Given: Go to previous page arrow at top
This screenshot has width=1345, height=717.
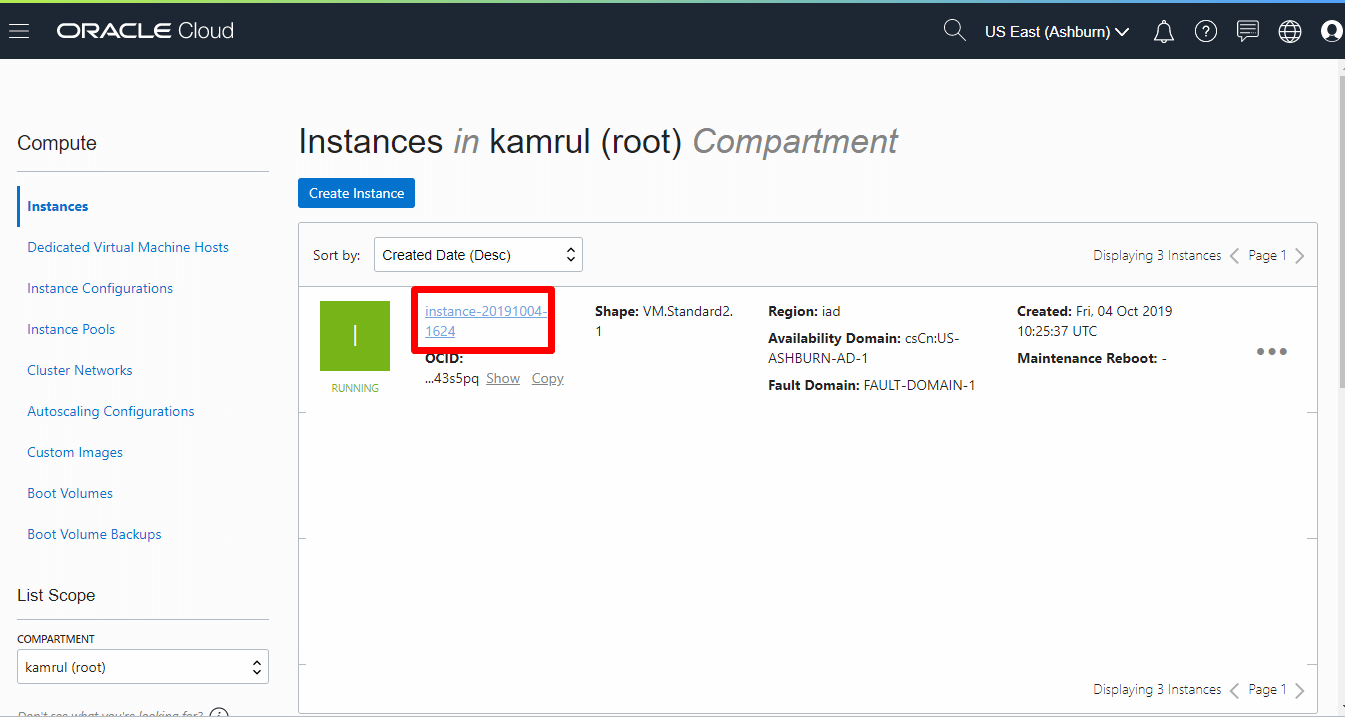Looking at the screenshot, I should 1235,256.
